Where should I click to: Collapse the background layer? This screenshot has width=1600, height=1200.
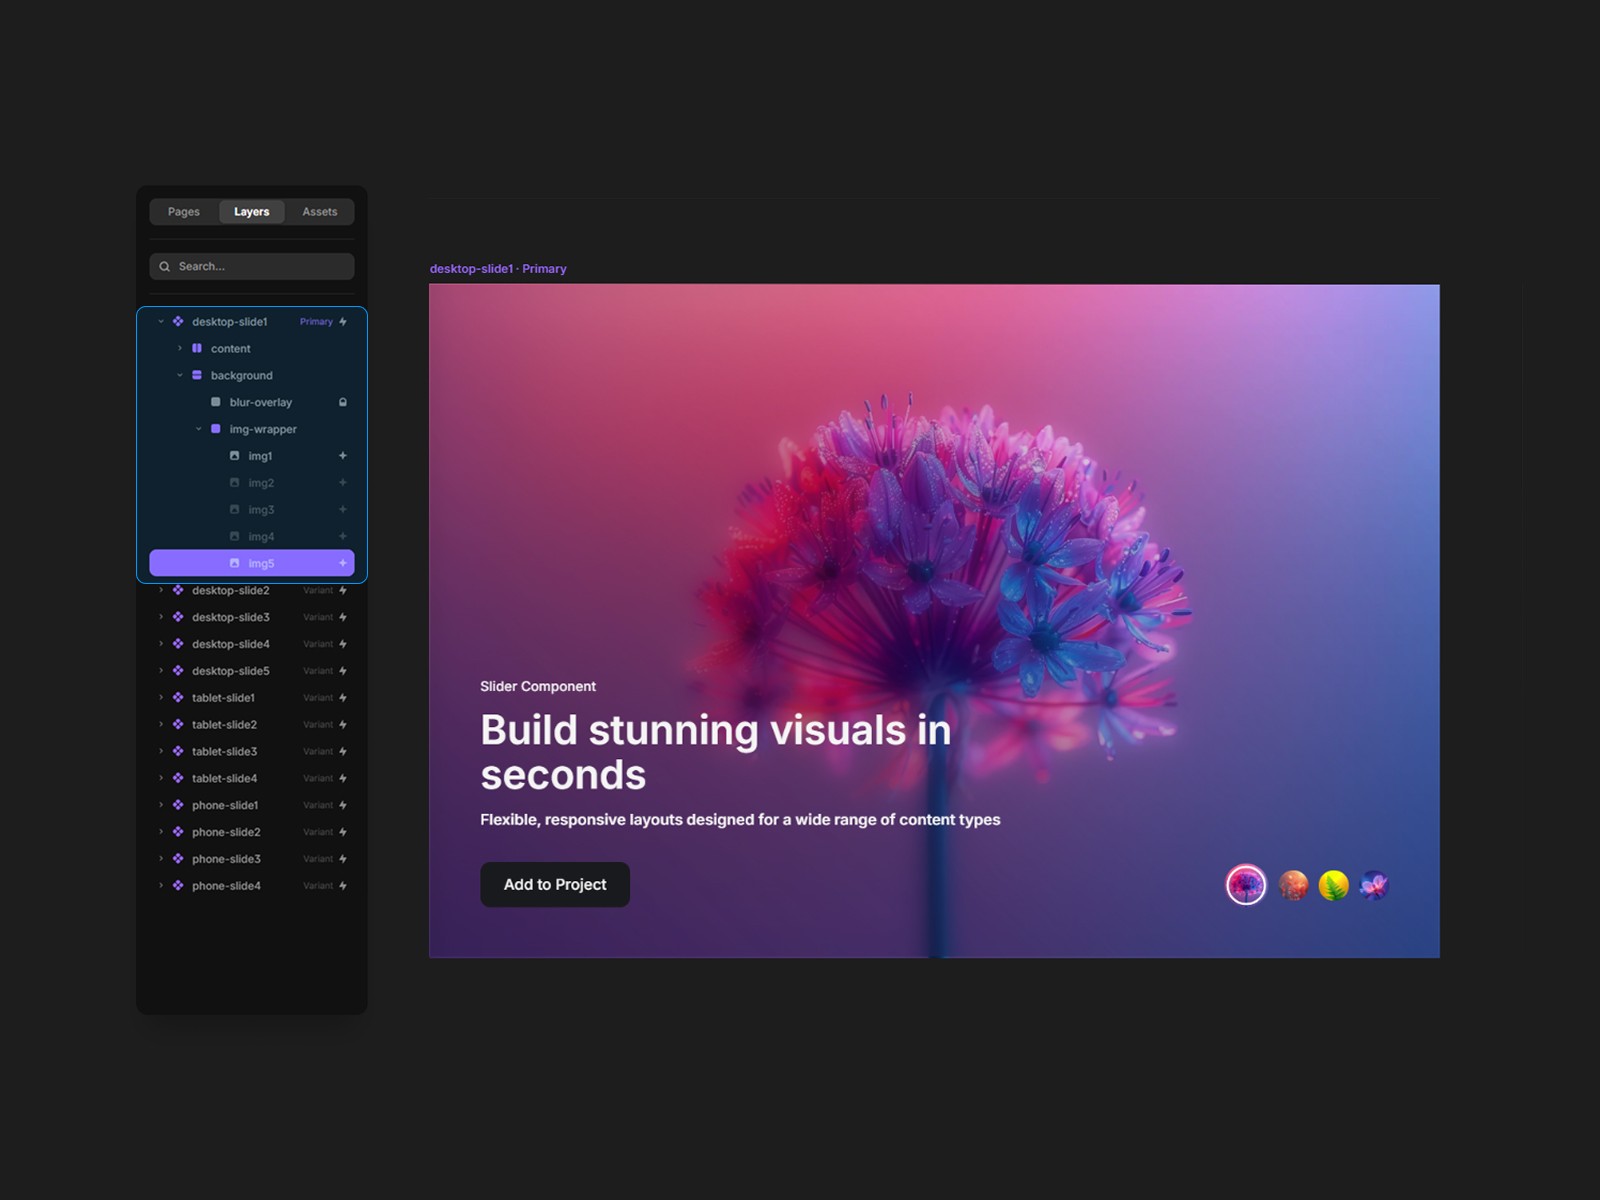click(x=180, y=375)
